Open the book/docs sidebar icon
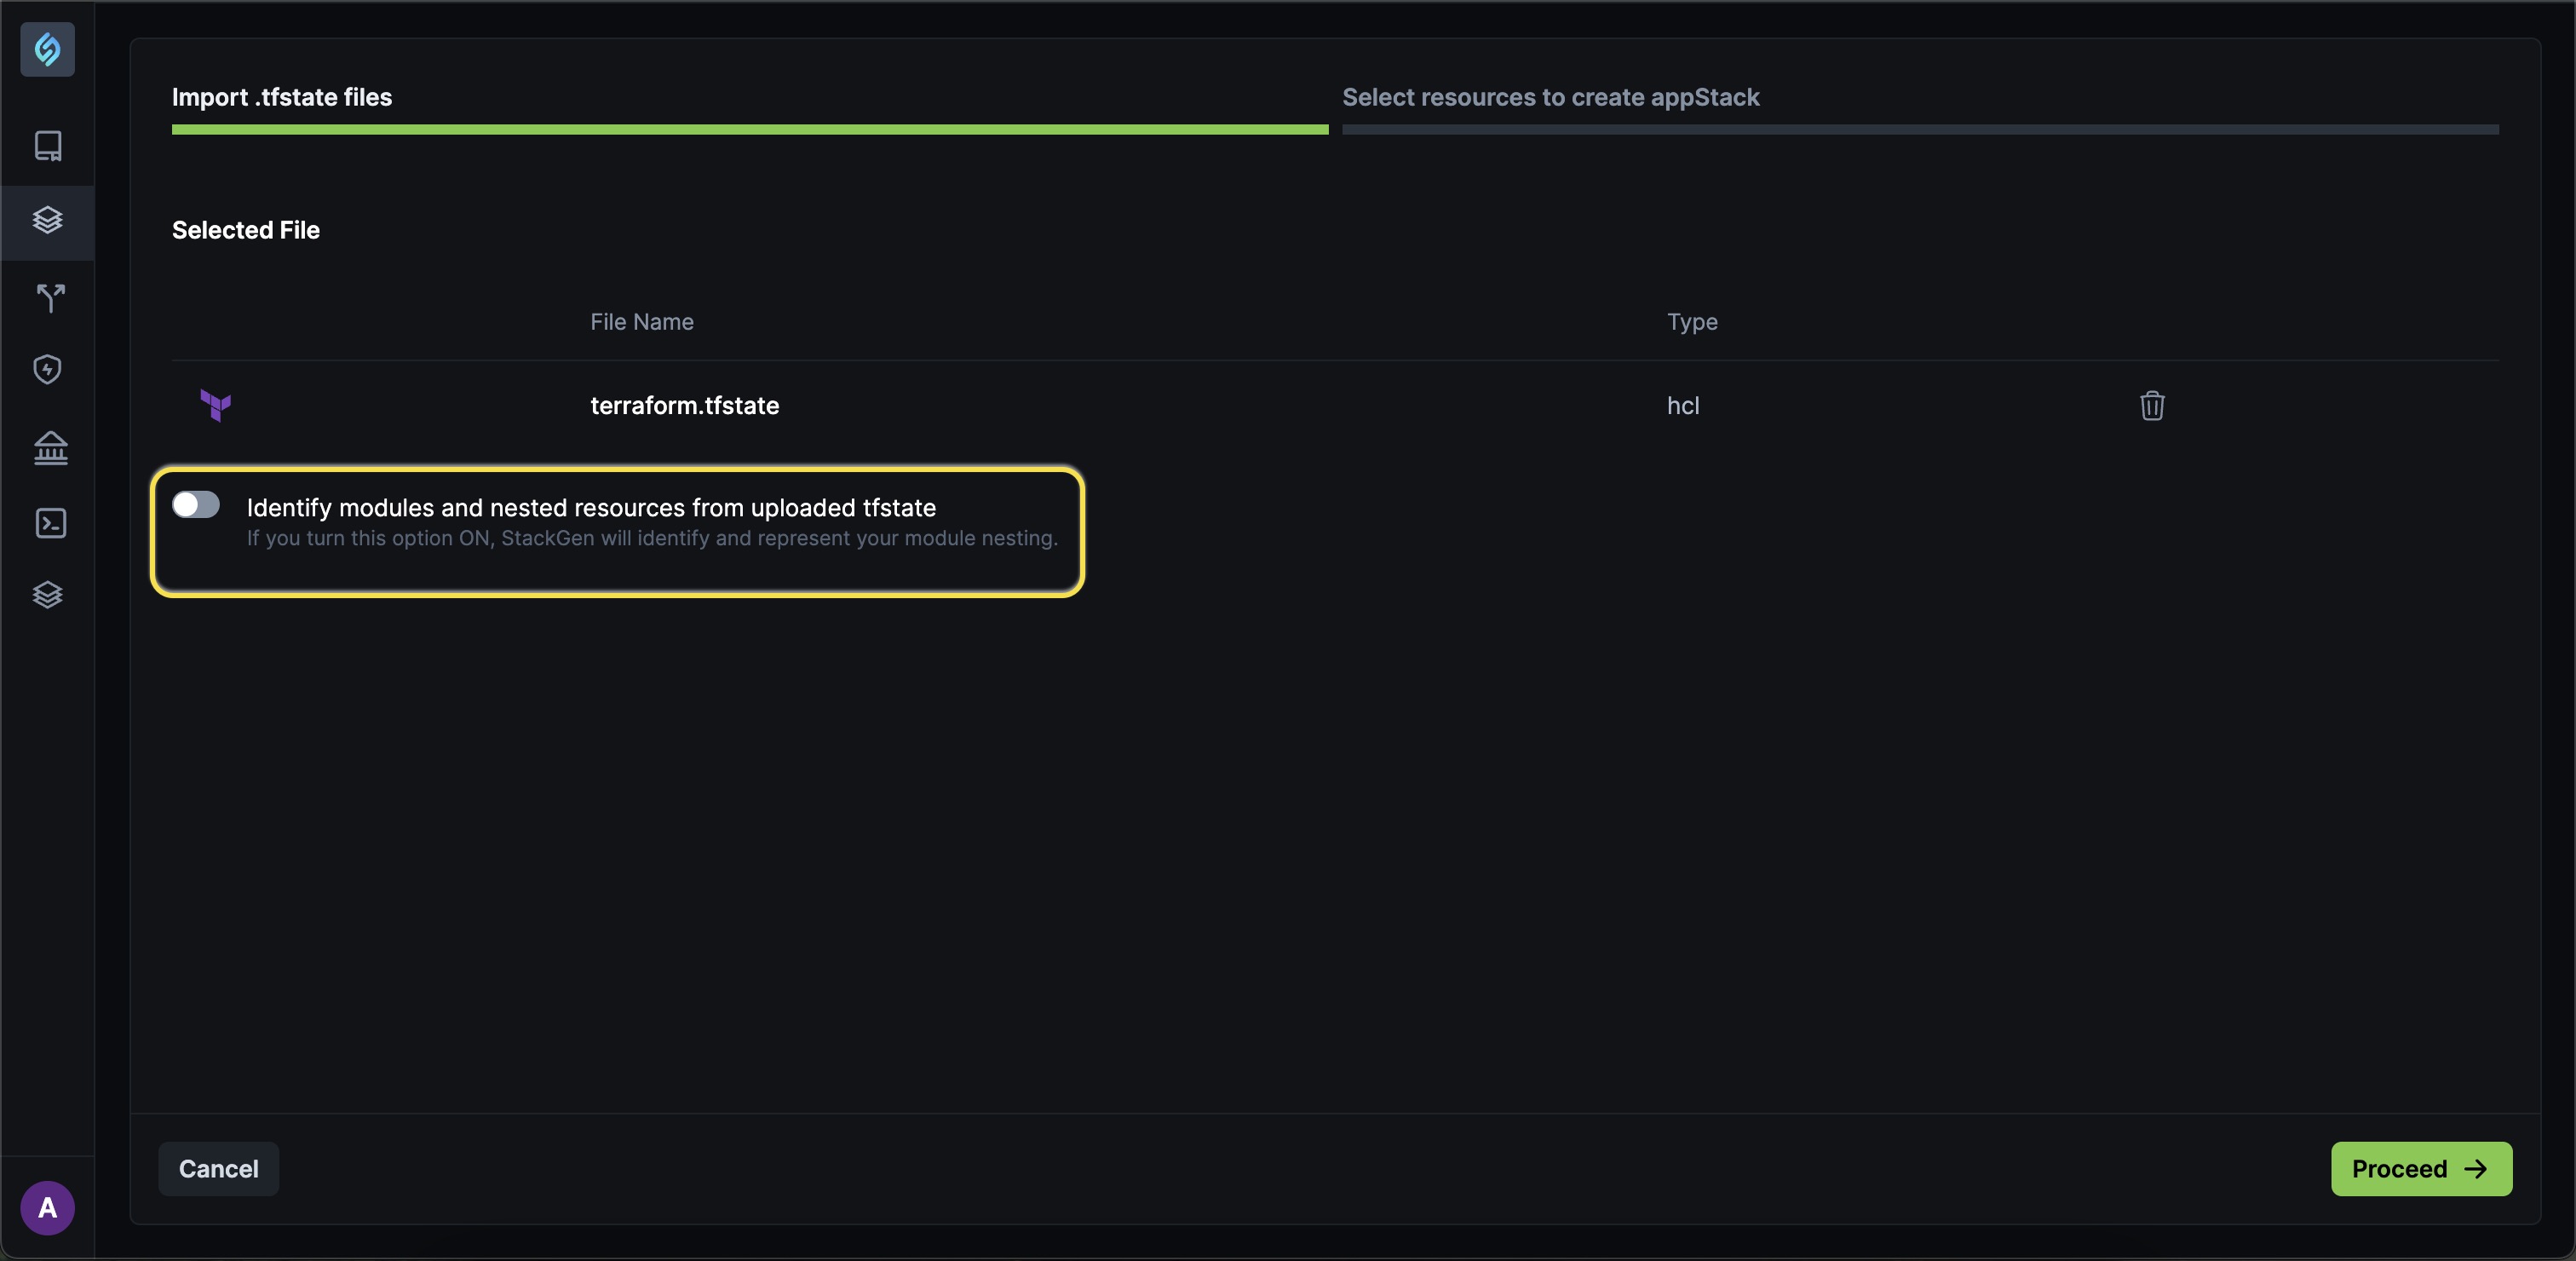The width and height of the screenshot is (2576, 1261). 48,146
